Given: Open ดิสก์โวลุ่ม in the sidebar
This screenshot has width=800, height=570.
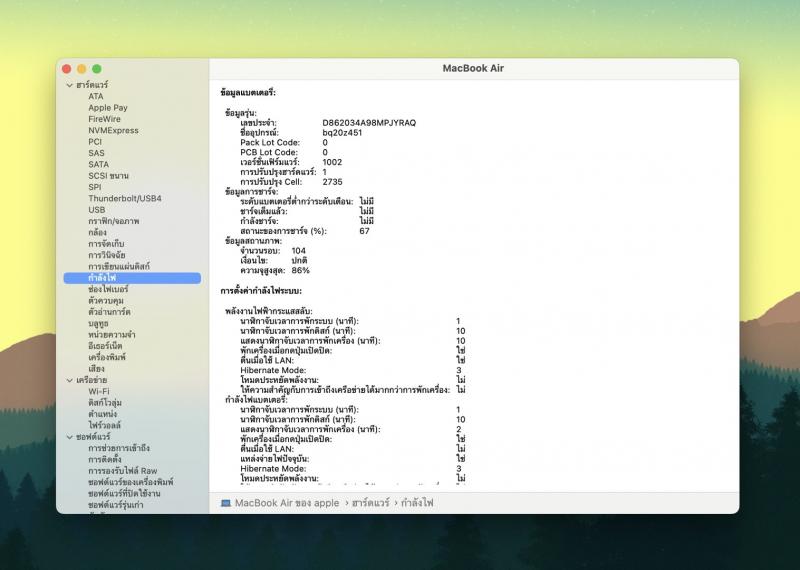Looking at the screenshot, I should tap(105, 403).
